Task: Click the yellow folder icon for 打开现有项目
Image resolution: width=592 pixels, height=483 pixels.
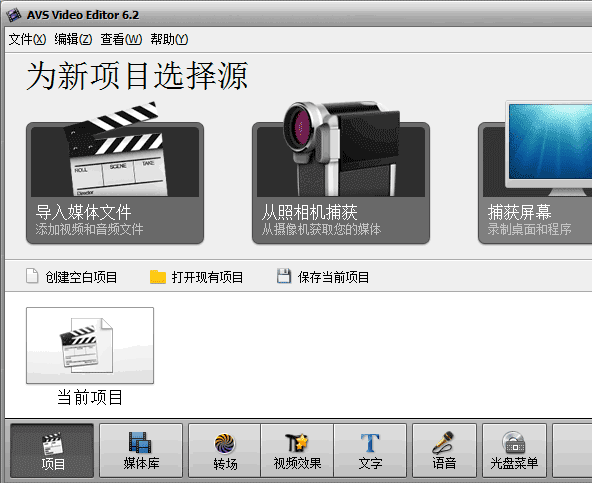Action: click(158, 276)
